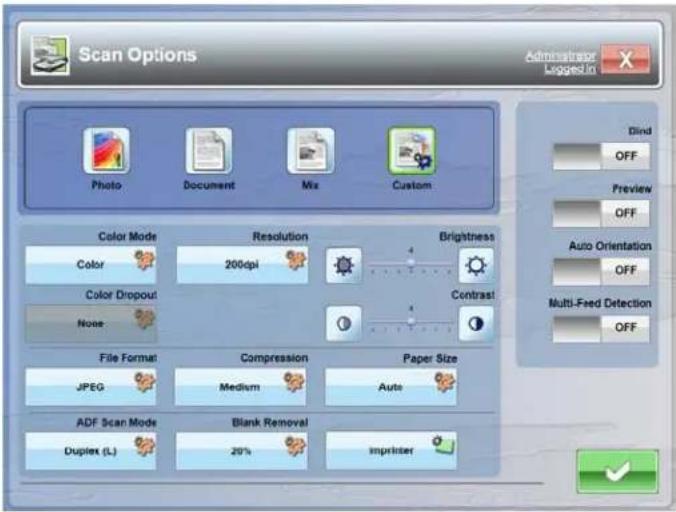Viewport: 676px width, 512px height.
Task: Close Scan Options with the red X
Action: coord(626,59)
